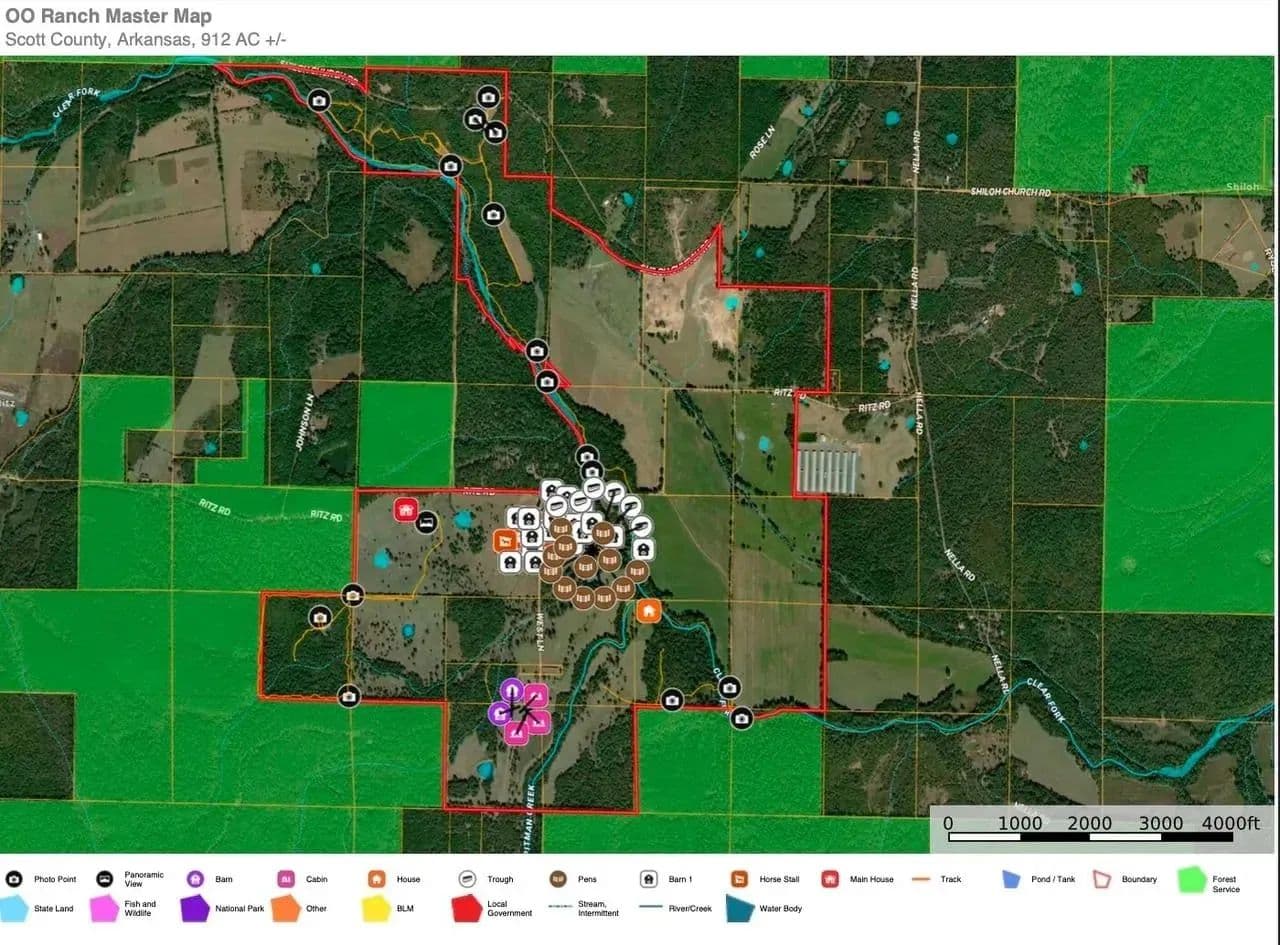Click the photo point at the southwest boundary corner

point(348,695)
